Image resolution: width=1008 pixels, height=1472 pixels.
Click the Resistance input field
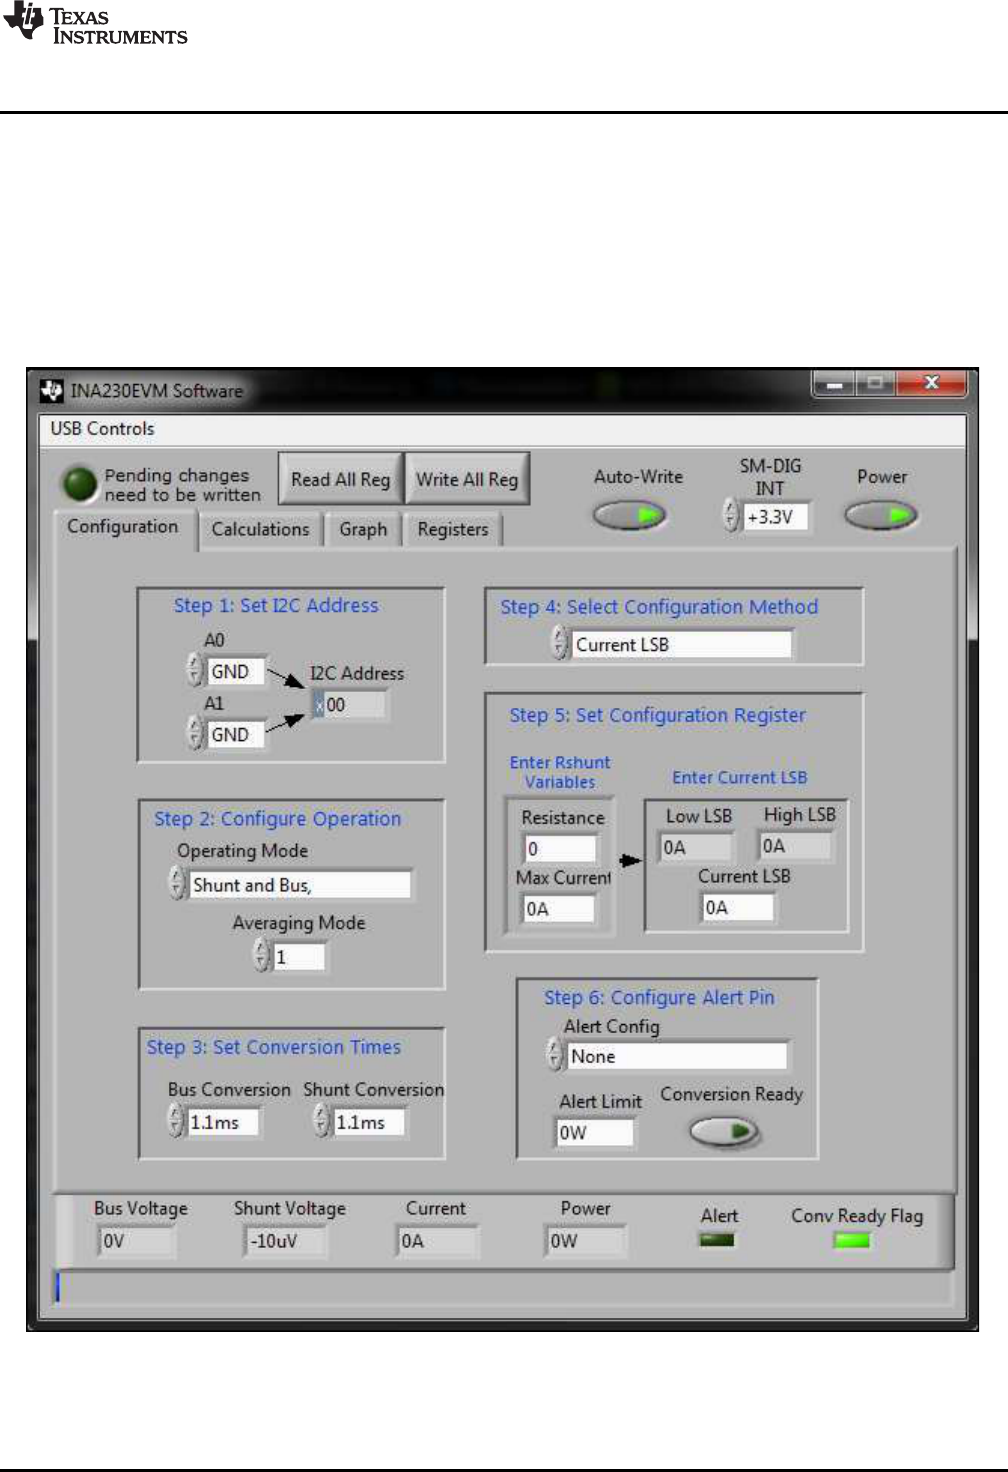point(560,849)
